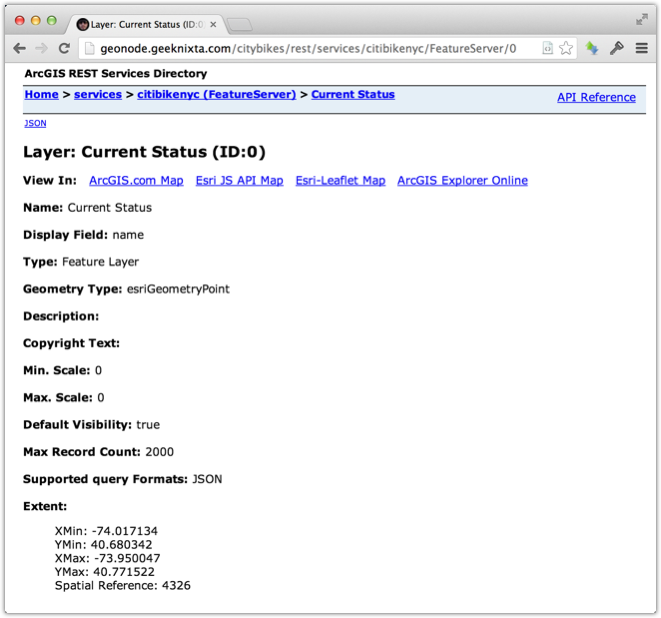The width and height of the screenshot is (661, 618).
Task: Click the browser forward arrow
Action: pos(41,48)
